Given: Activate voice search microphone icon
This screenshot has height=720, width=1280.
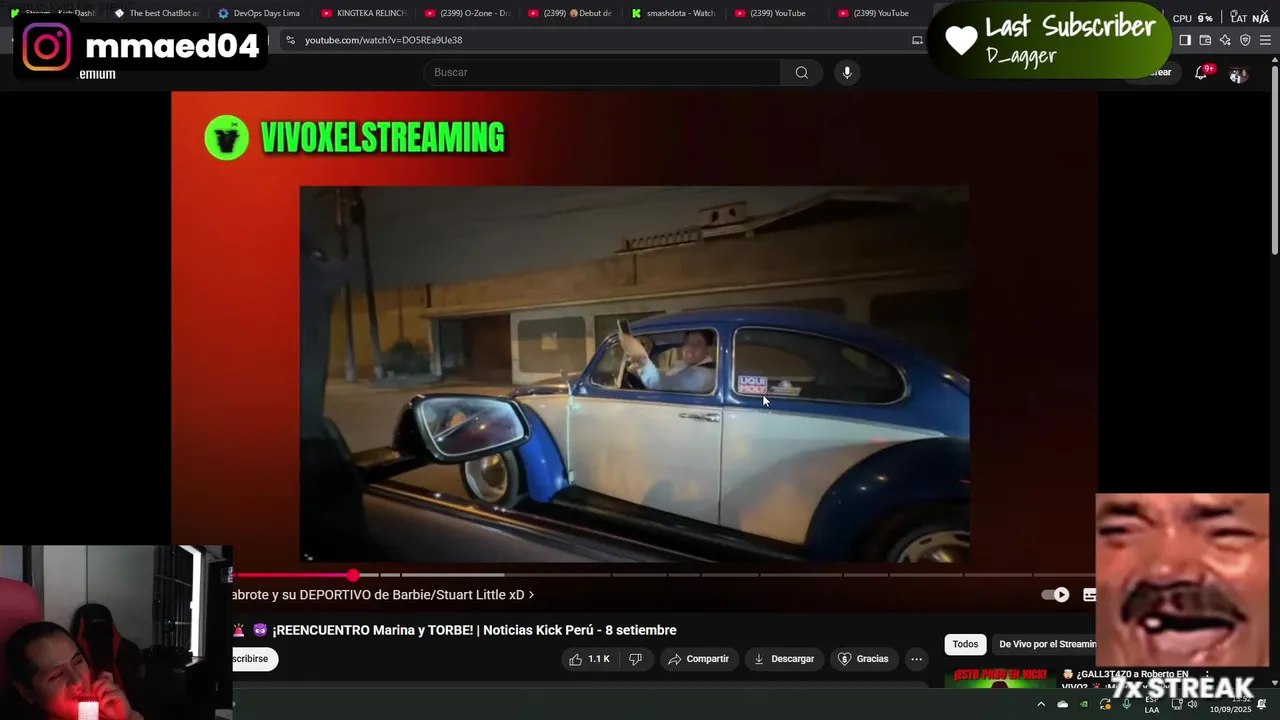Looking at the screenshot, I should (x=847, y=72).
